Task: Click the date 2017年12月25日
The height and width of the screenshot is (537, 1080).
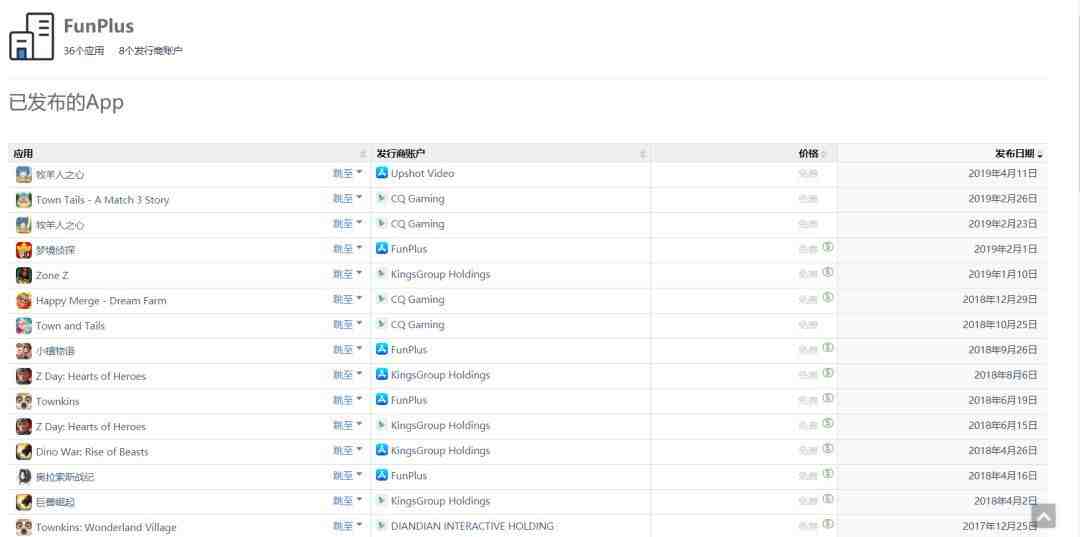Action: pos(1000,526)
